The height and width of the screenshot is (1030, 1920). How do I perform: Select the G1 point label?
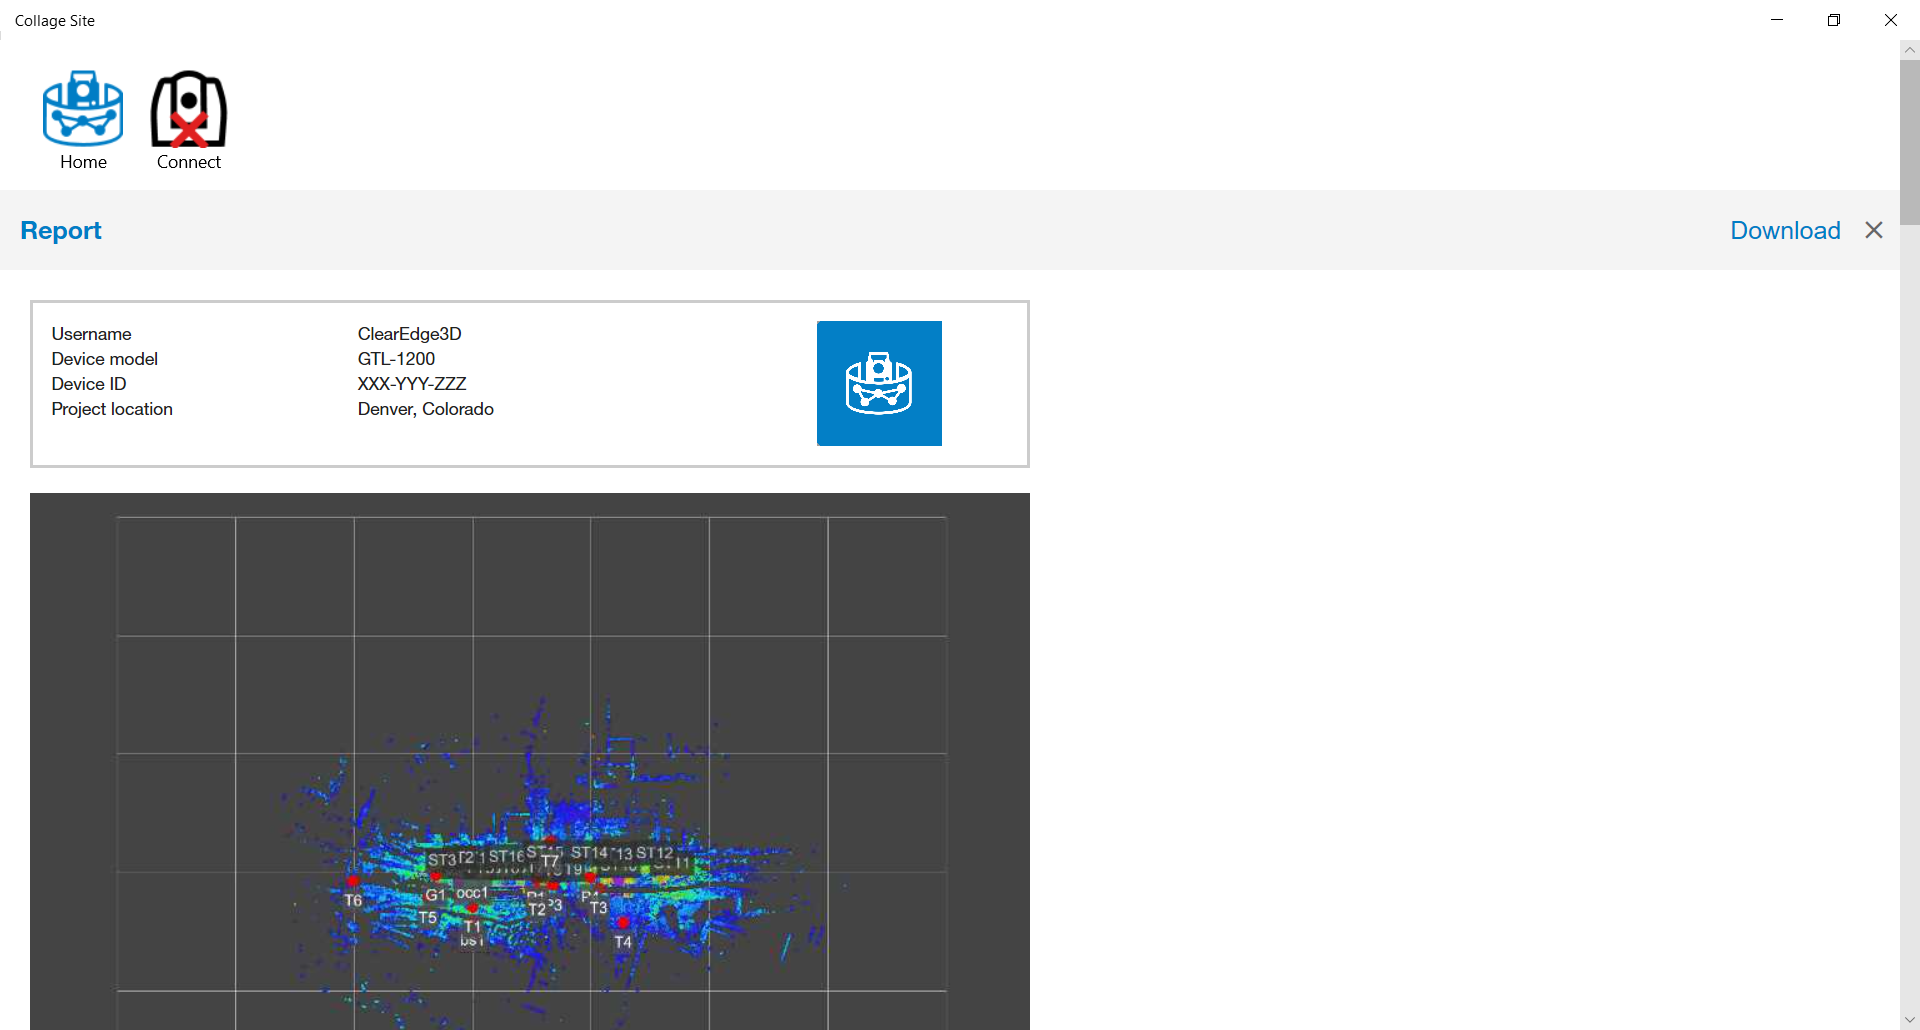pyautogui.click(x=435, y=895)
